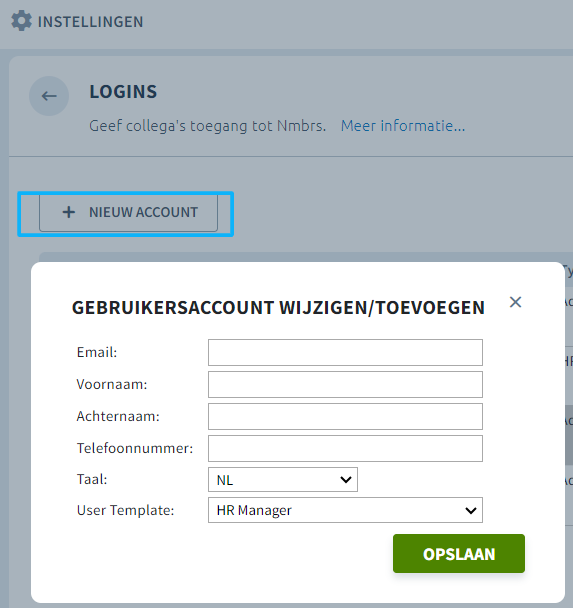Screen dimensions: 573x608
Task: Click the Voornaam label
Action: [112, 384]
